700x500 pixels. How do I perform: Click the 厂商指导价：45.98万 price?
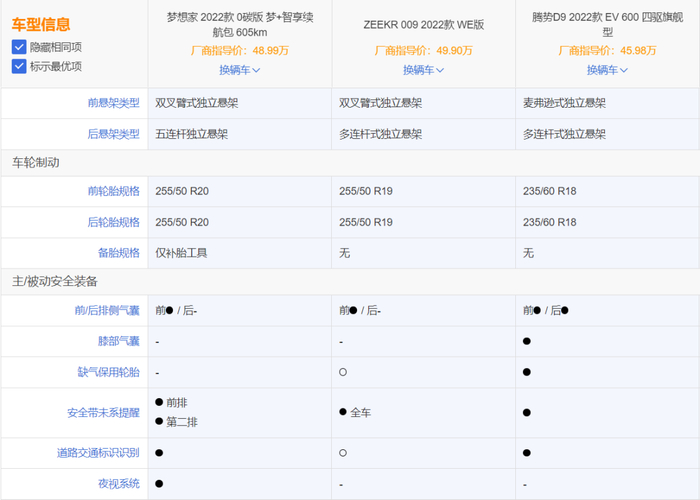(x=608, y=50)
